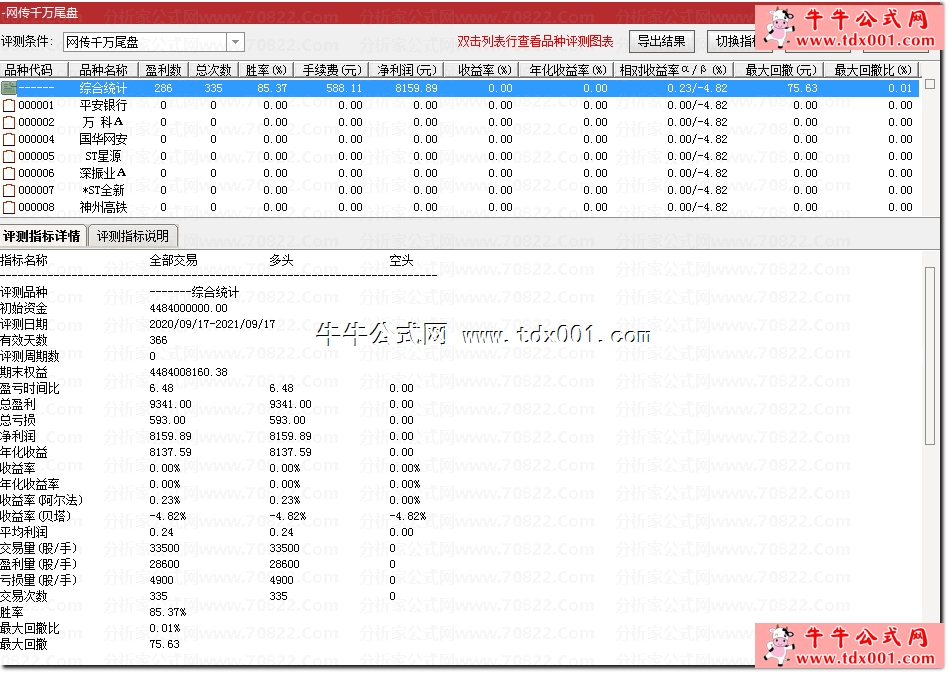The width and height of the screenshot is (949, 673).
Task: Switch to the 评测指标说明 tab
Action: [133, 236]
